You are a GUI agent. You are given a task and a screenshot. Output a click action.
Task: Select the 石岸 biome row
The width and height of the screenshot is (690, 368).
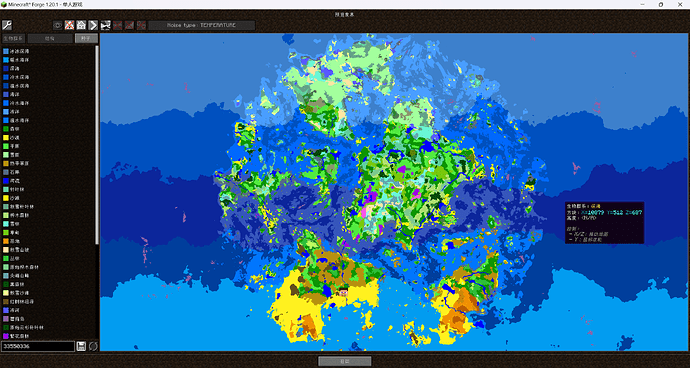[48, 172]
